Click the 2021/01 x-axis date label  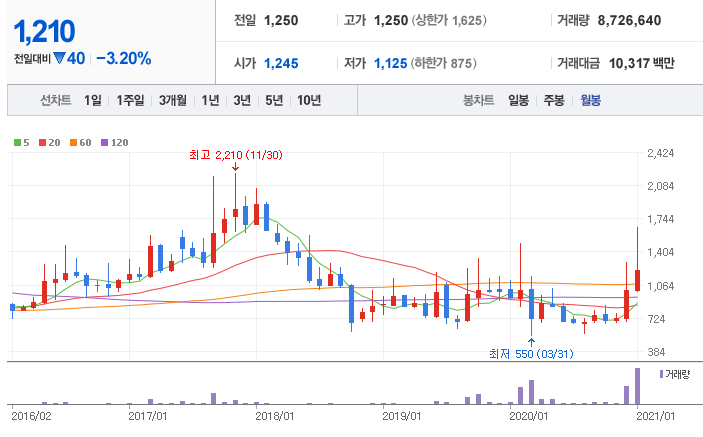655,416
